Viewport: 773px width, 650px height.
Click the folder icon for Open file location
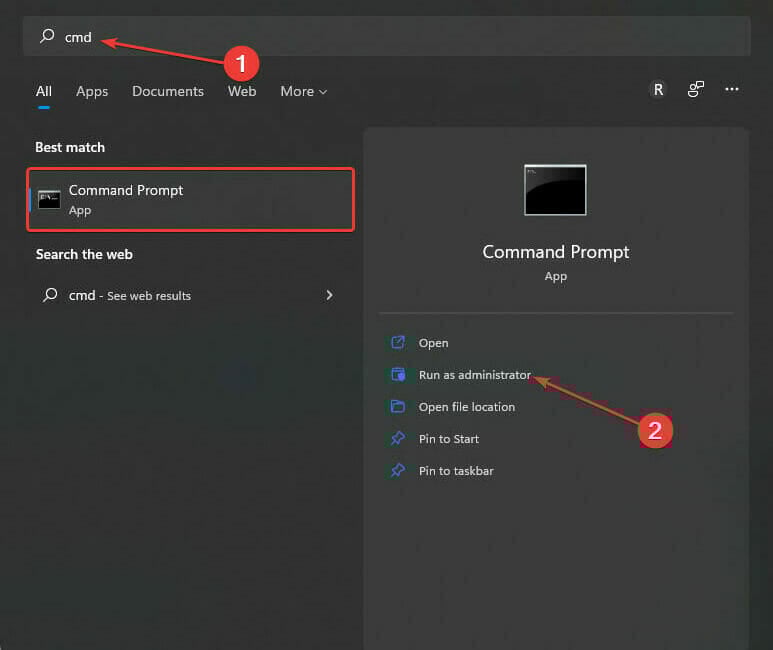[398, 407]
